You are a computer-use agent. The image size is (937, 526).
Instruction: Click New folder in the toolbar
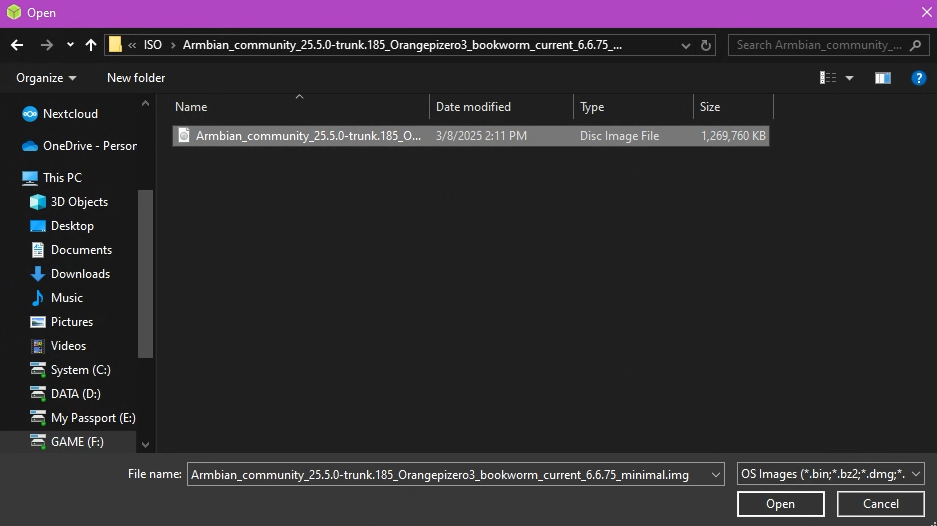tap(136, 78)
